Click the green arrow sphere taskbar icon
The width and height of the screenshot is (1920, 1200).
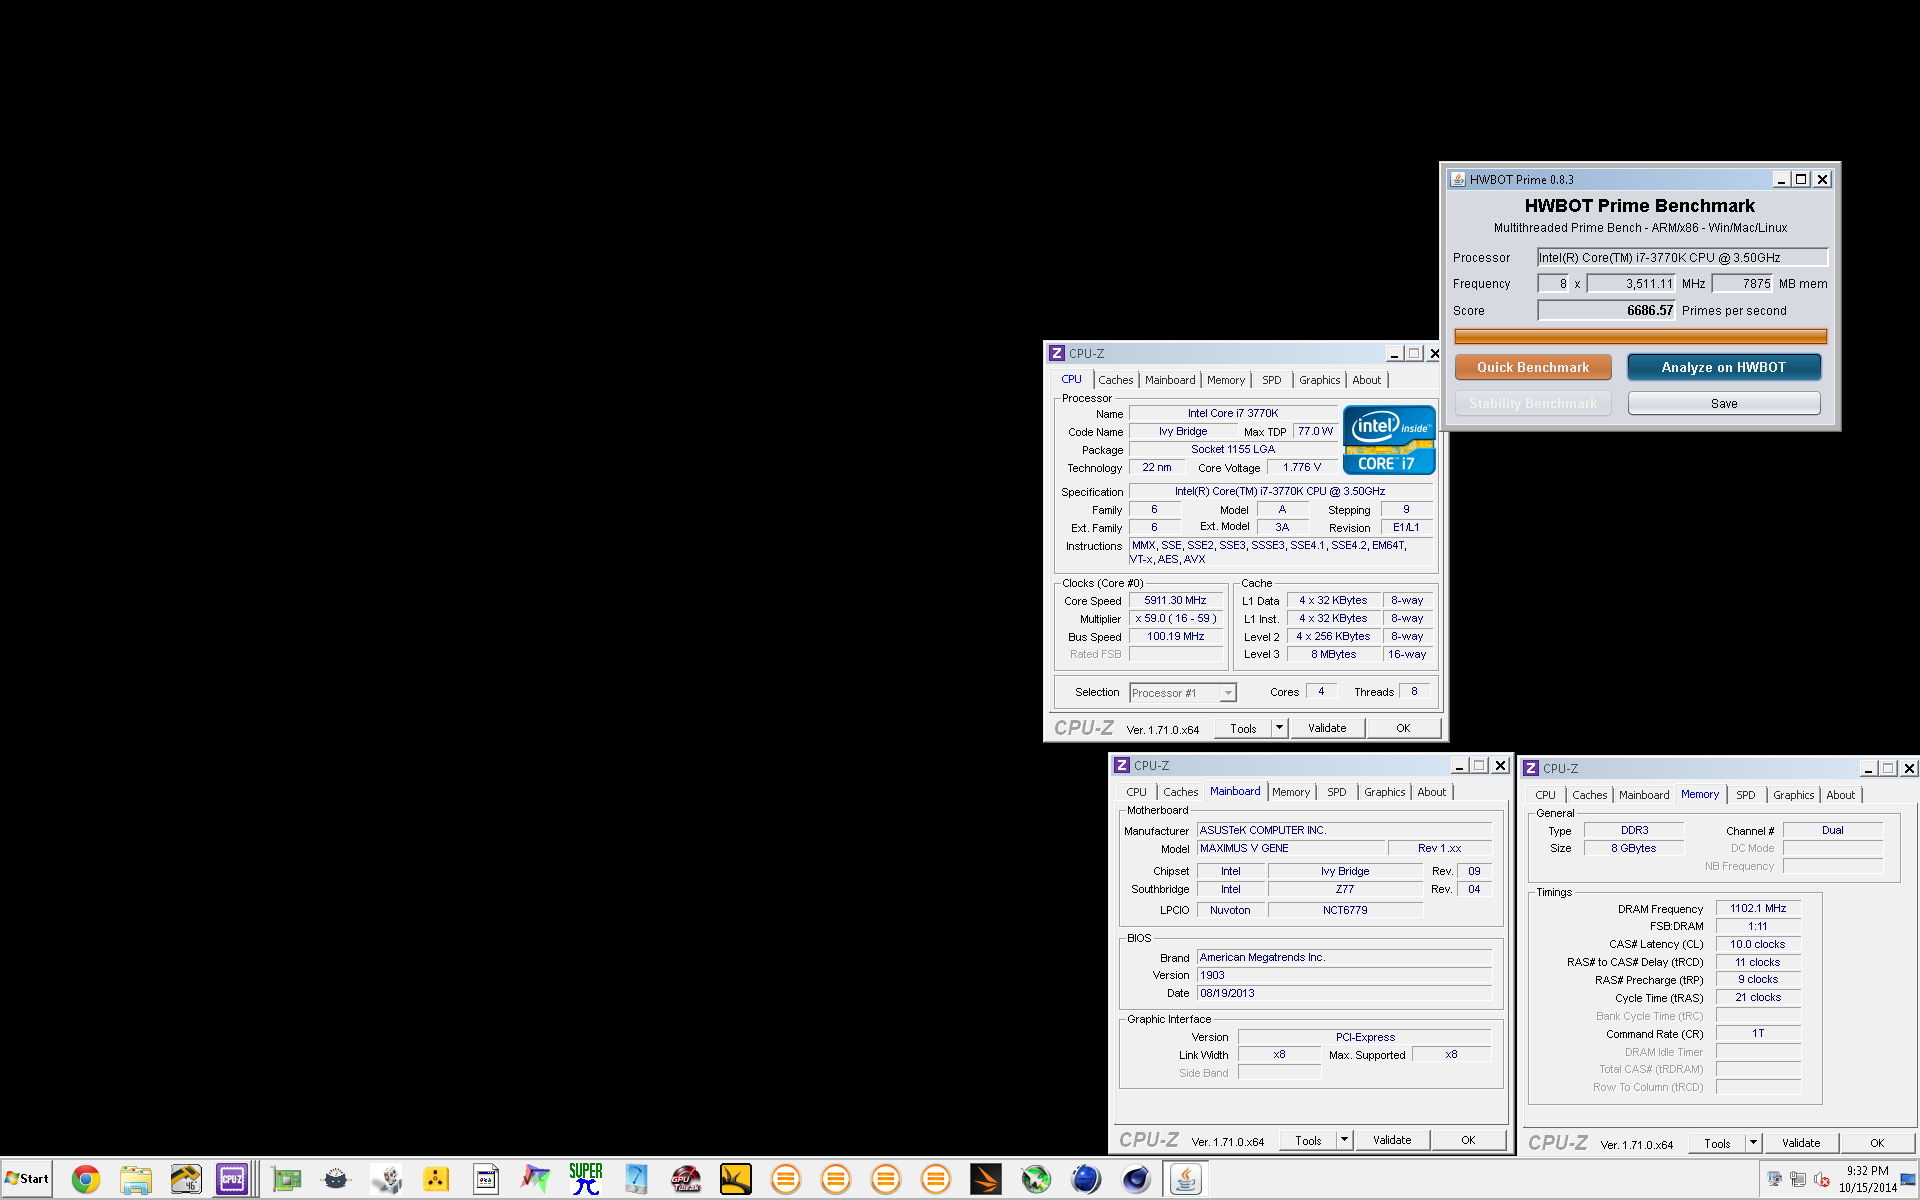point(1036,1180)
